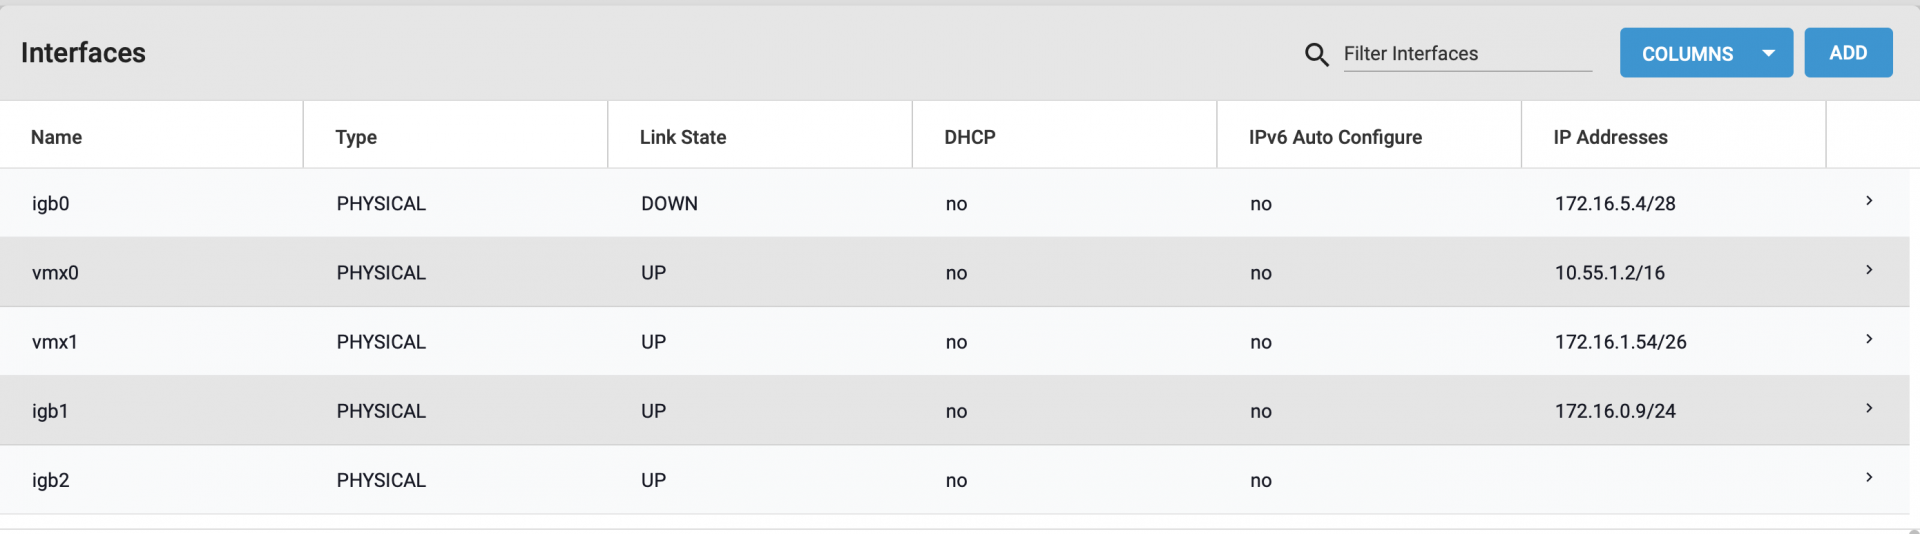This screenshot has width=1920, height=534.
Task: Sort by the DHCP column header
Action: tap(970, 137)
